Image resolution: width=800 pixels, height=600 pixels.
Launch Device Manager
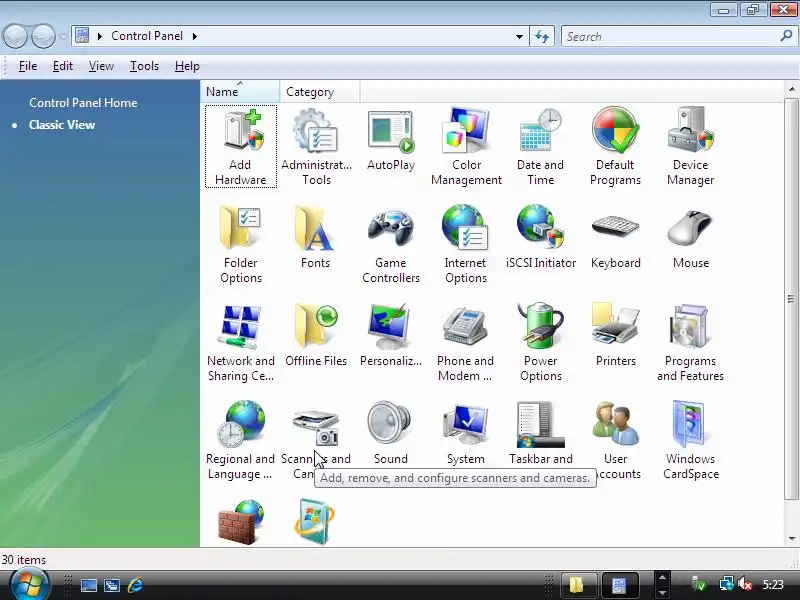[x=690, y=147]
